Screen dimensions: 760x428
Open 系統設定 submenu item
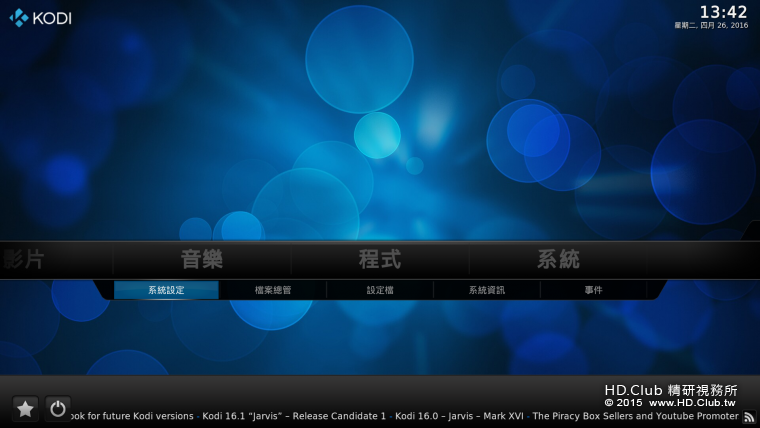166,290
